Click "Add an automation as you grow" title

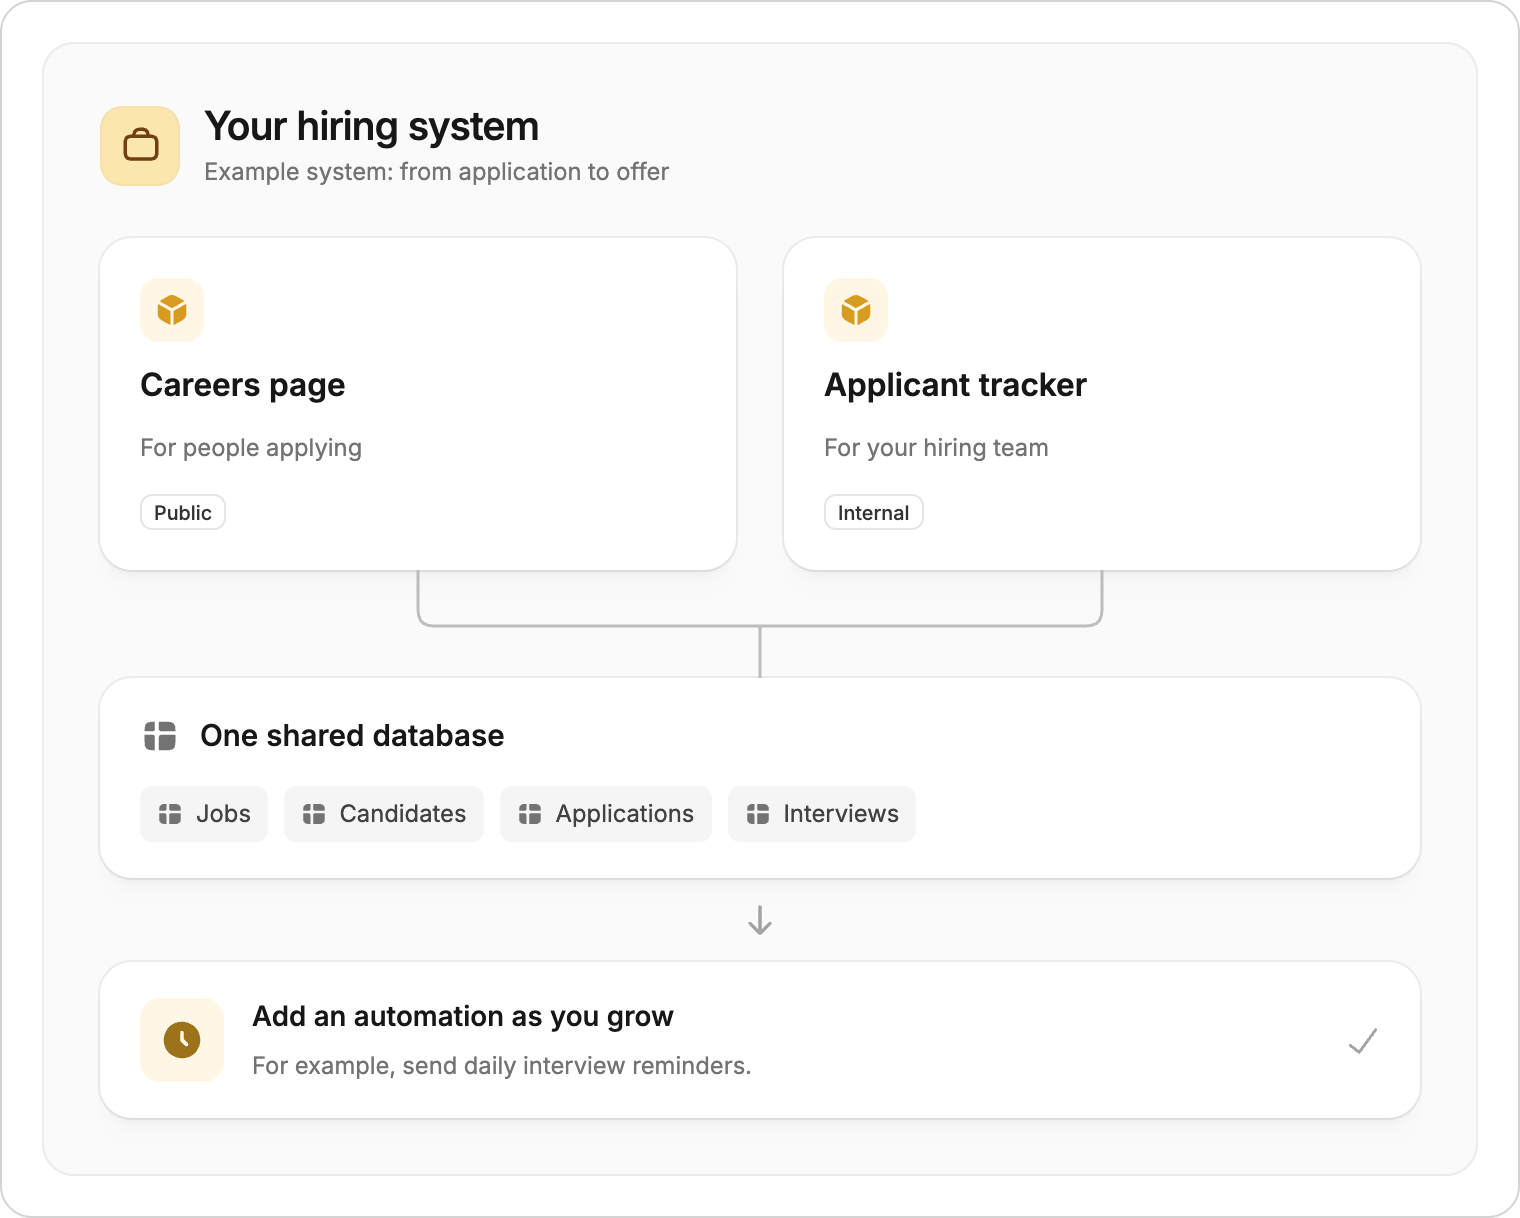coord(463,1017)
